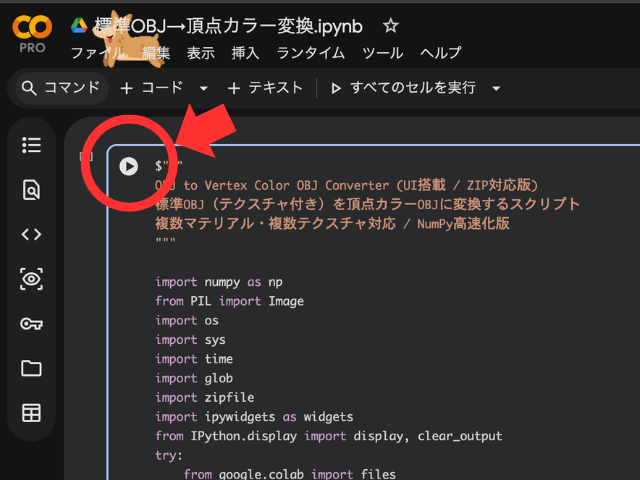Open the table of contents sidebar icon
This screenshot has width=640, height=480.
[32, 146]
